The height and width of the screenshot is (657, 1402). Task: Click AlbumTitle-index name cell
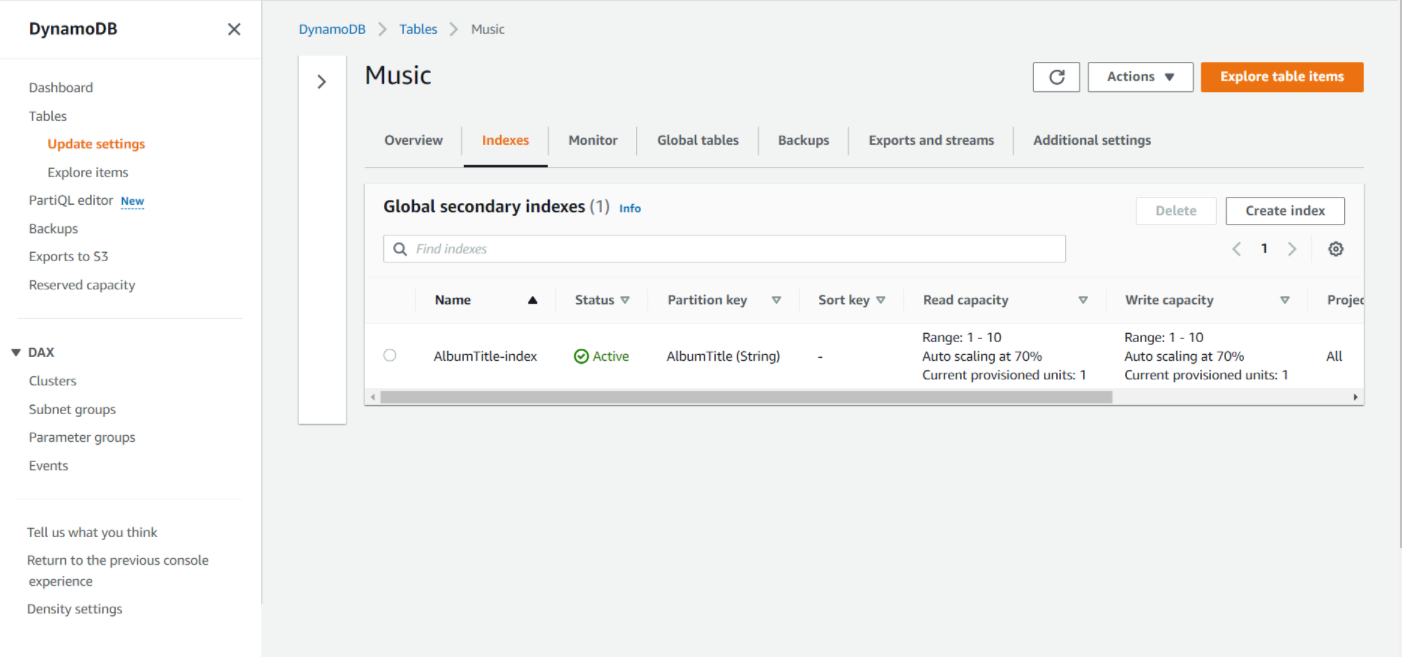[485, 356]
